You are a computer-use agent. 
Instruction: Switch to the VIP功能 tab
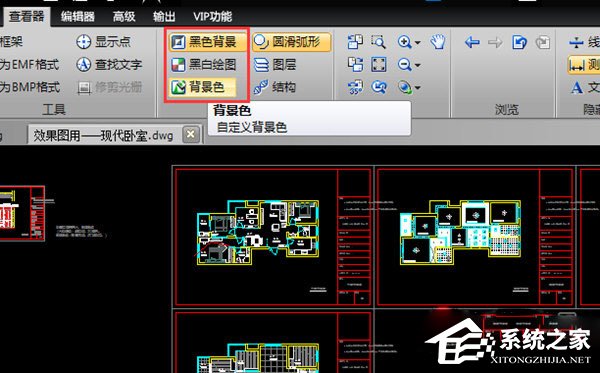click(x=213, y=16)
